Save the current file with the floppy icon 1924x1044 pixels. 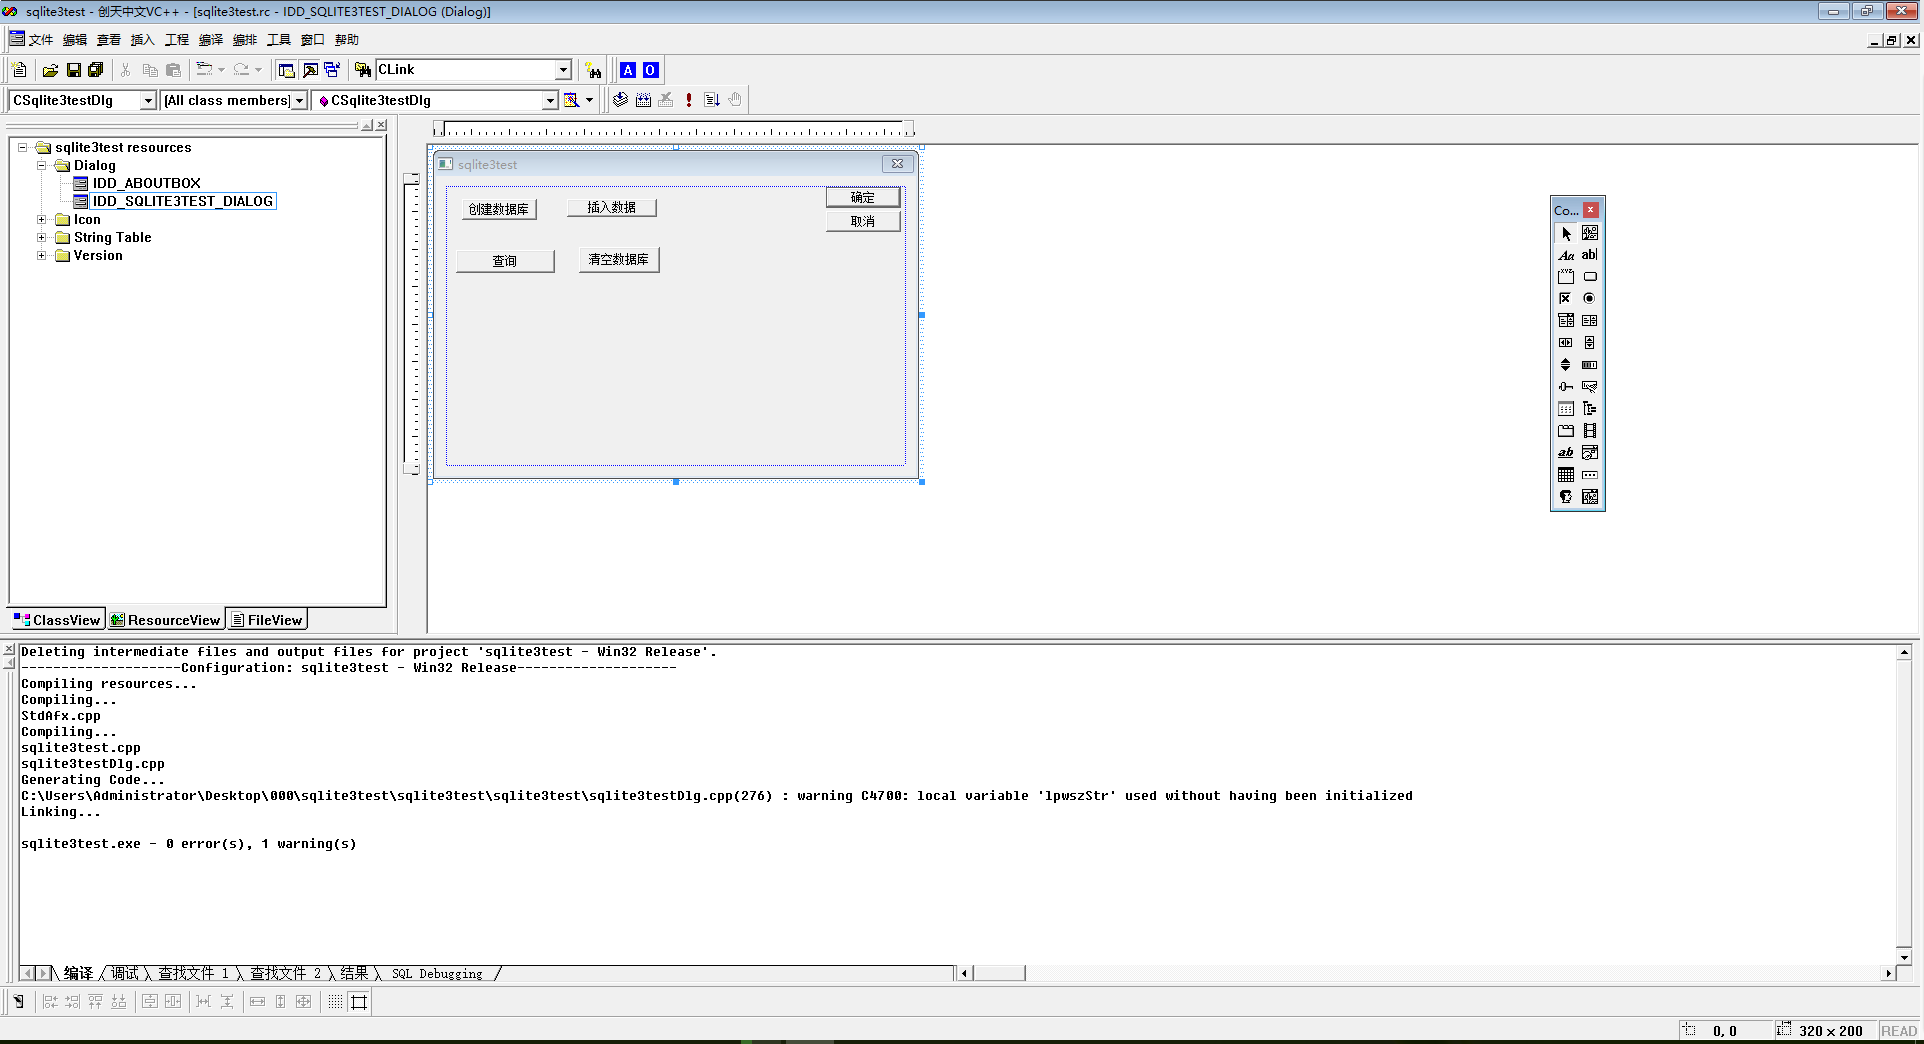73,70
